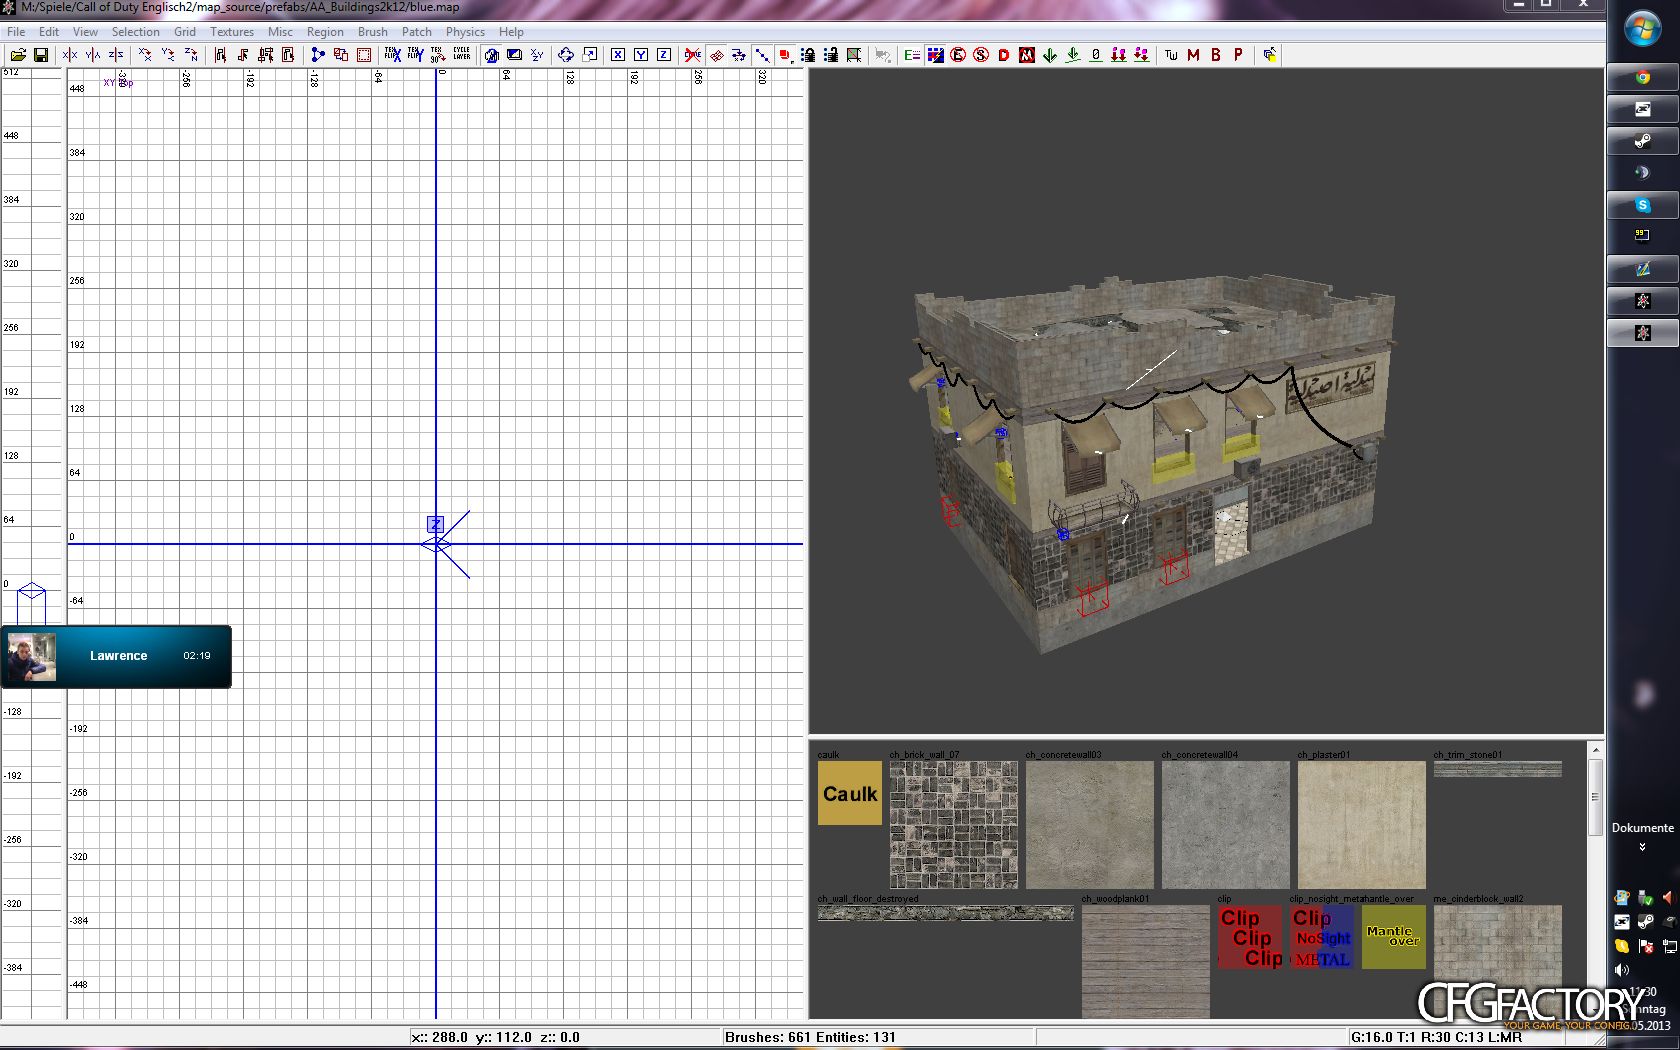
Task: Click the crossed-out N red icon
Action: click(x=1027, y=55)
